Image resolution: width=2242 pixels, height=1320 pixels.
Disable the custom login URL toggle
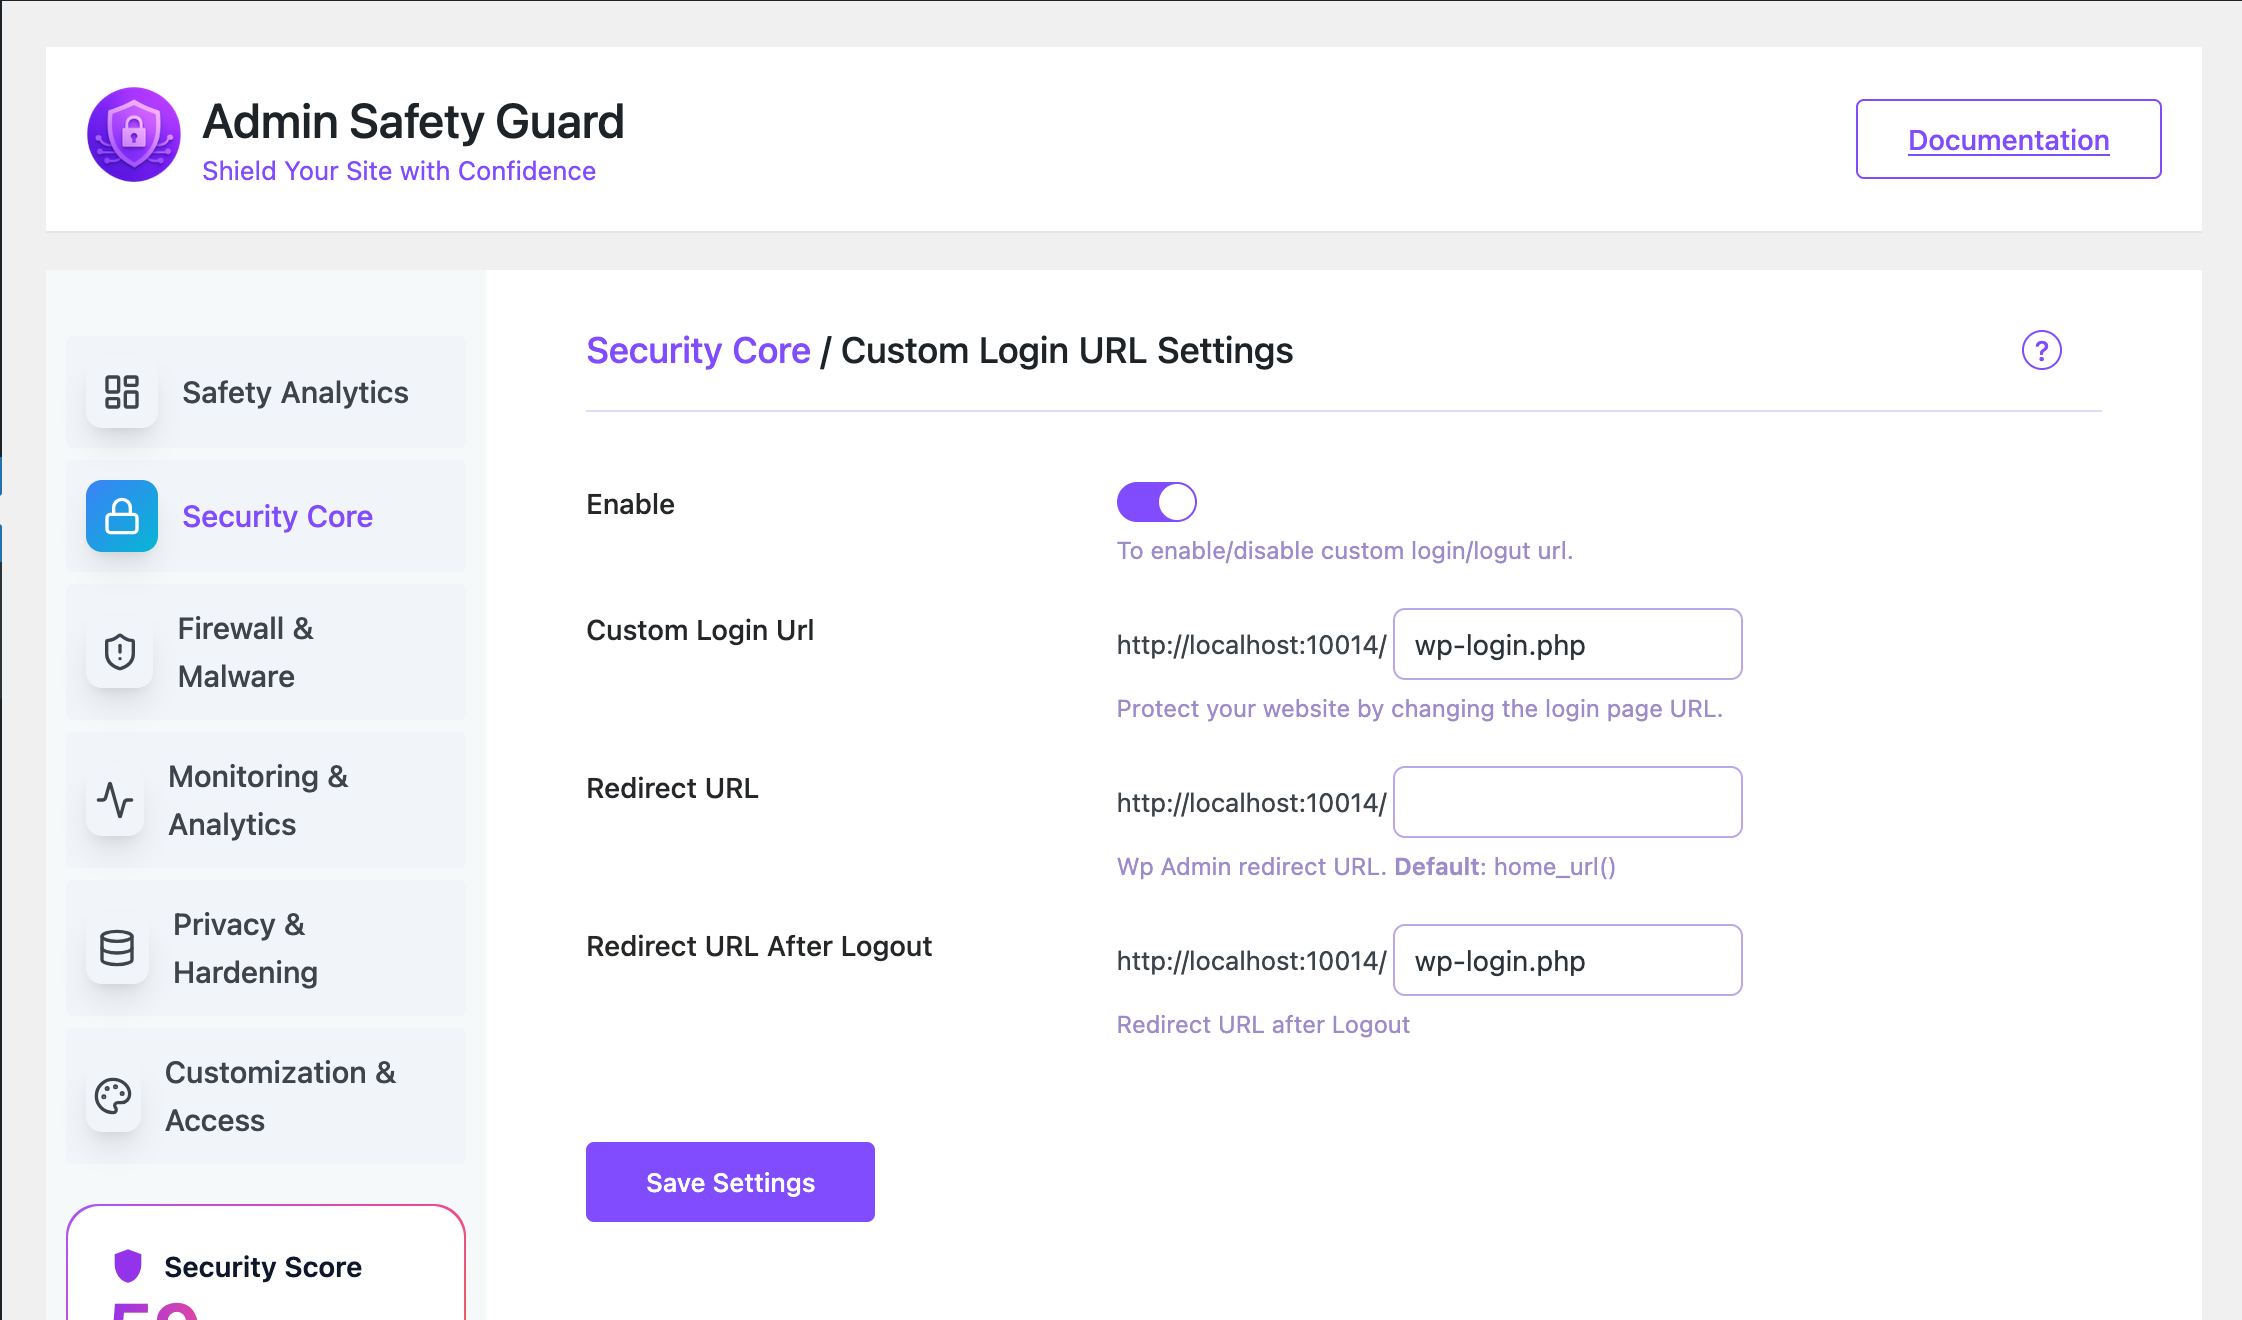click(x=1156, y=502)
